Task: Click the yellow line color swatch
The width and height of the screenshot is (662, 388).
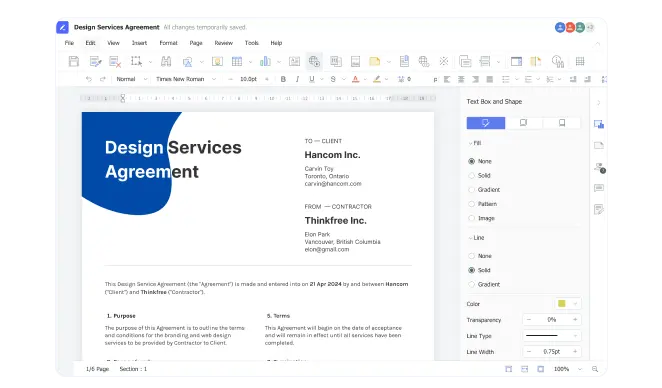Action: coord(562,304)
